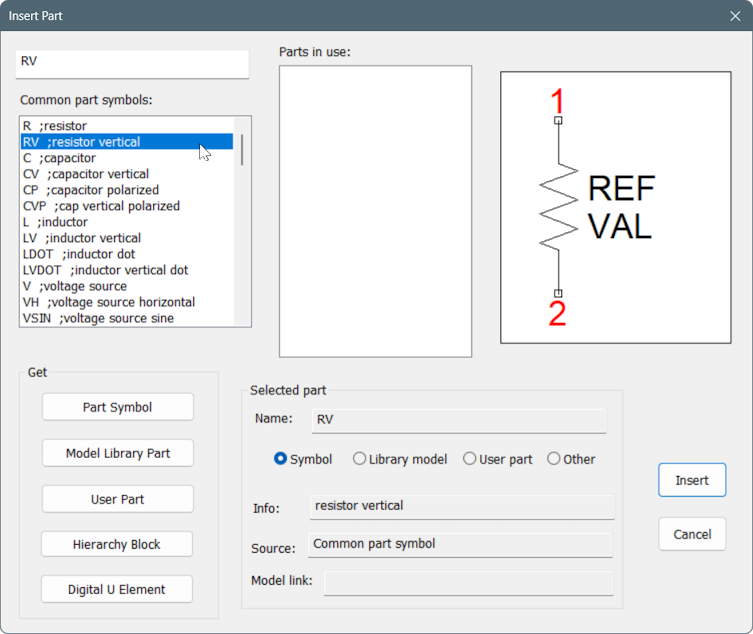Viewport: 753px width, 634px height.
Task: Click the Insert button
Action: (x=692, y=480)
